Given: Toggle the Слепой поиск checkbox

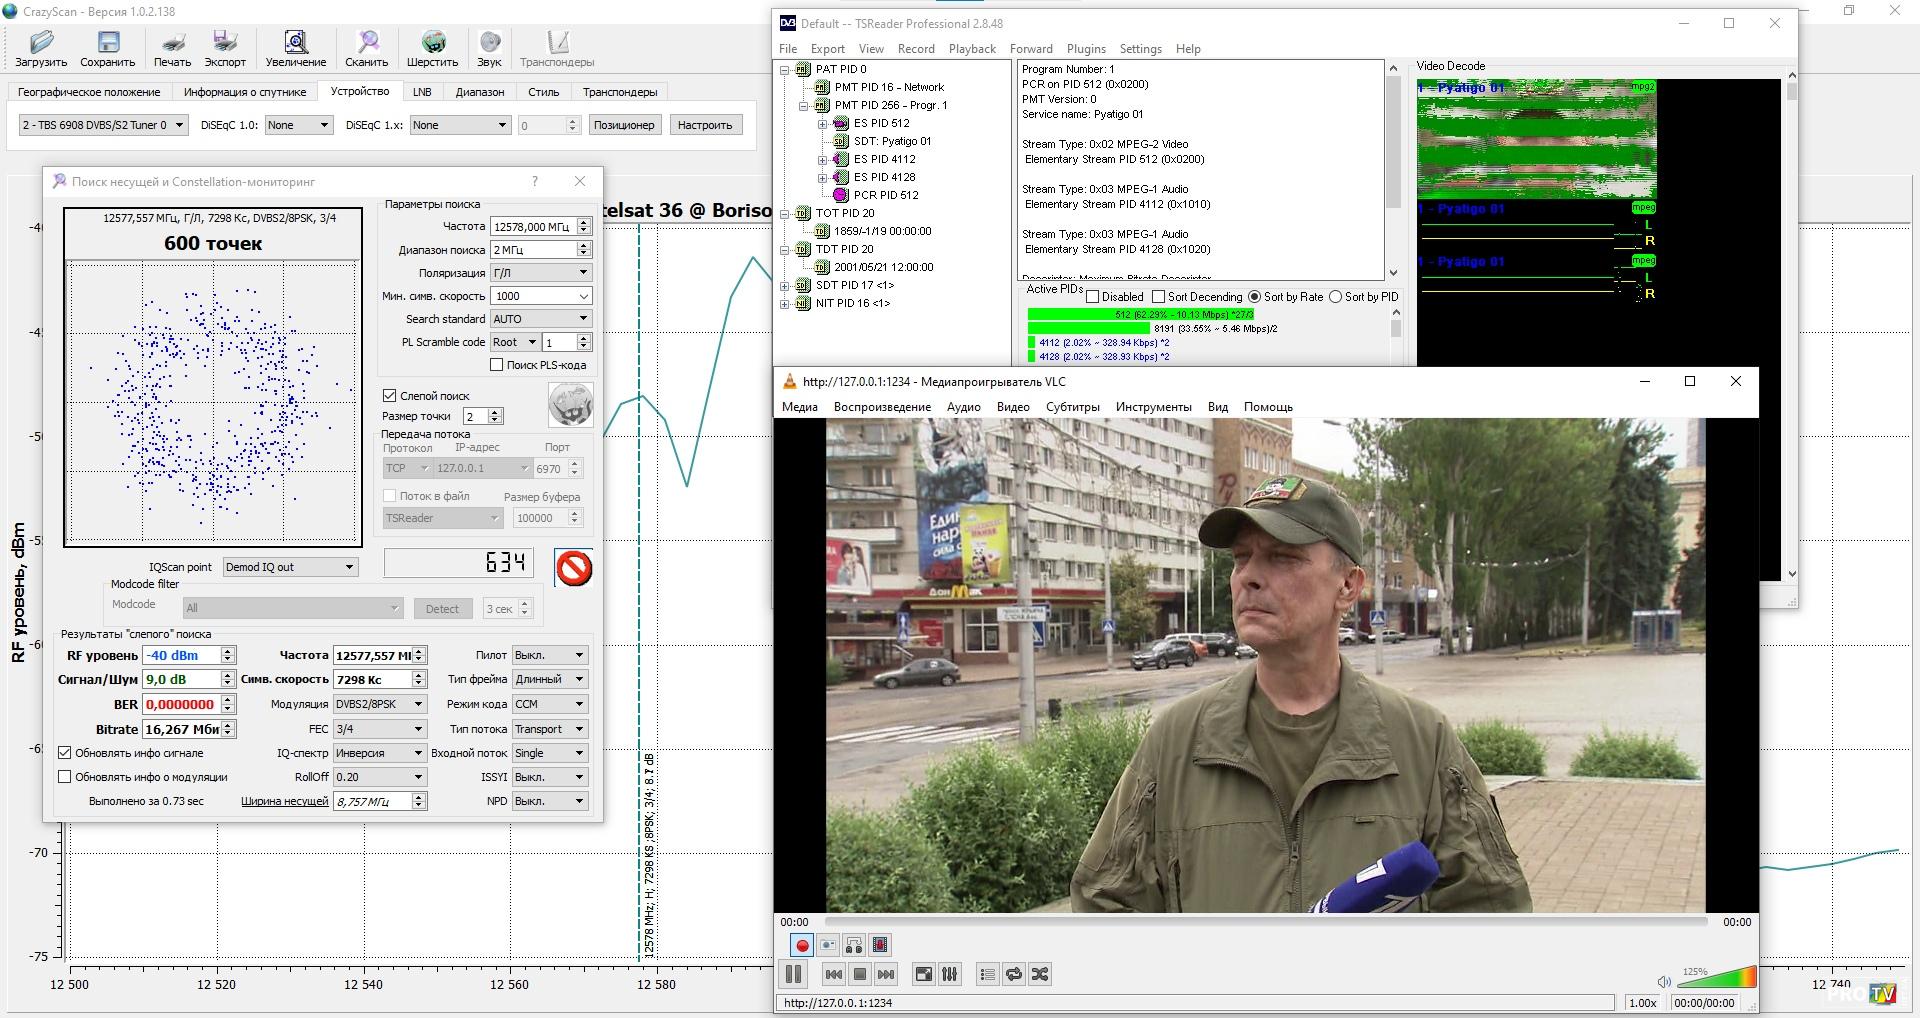Looking at the screenshot, I should point(391,396).
